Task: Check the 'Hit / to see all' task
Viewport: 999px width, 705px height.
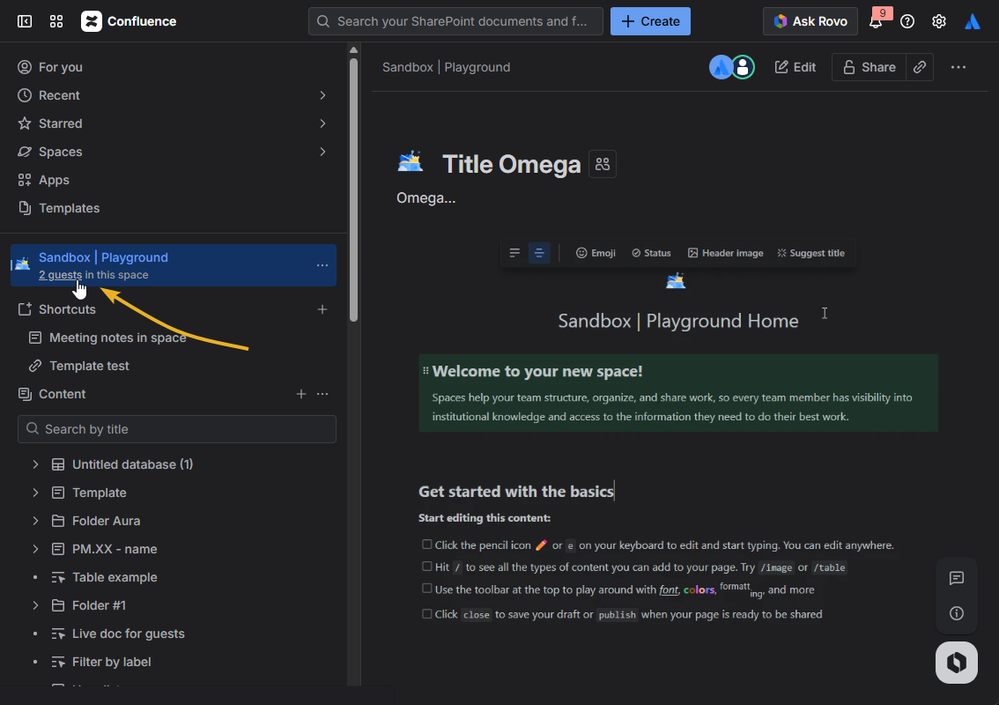Action: 427,566
